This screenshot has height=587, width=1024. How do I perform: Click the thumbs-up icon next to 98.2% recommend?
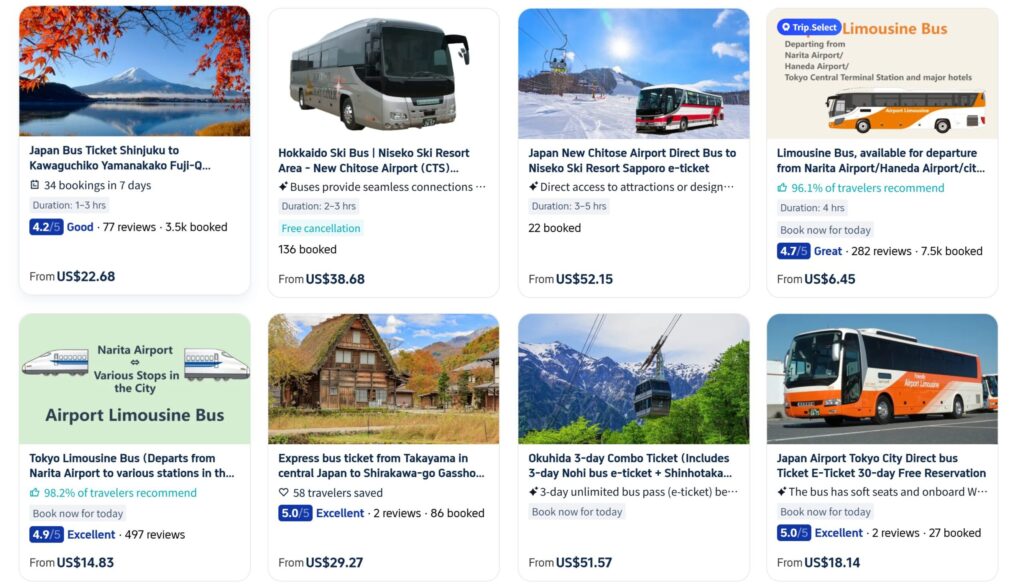coord(35,493)
